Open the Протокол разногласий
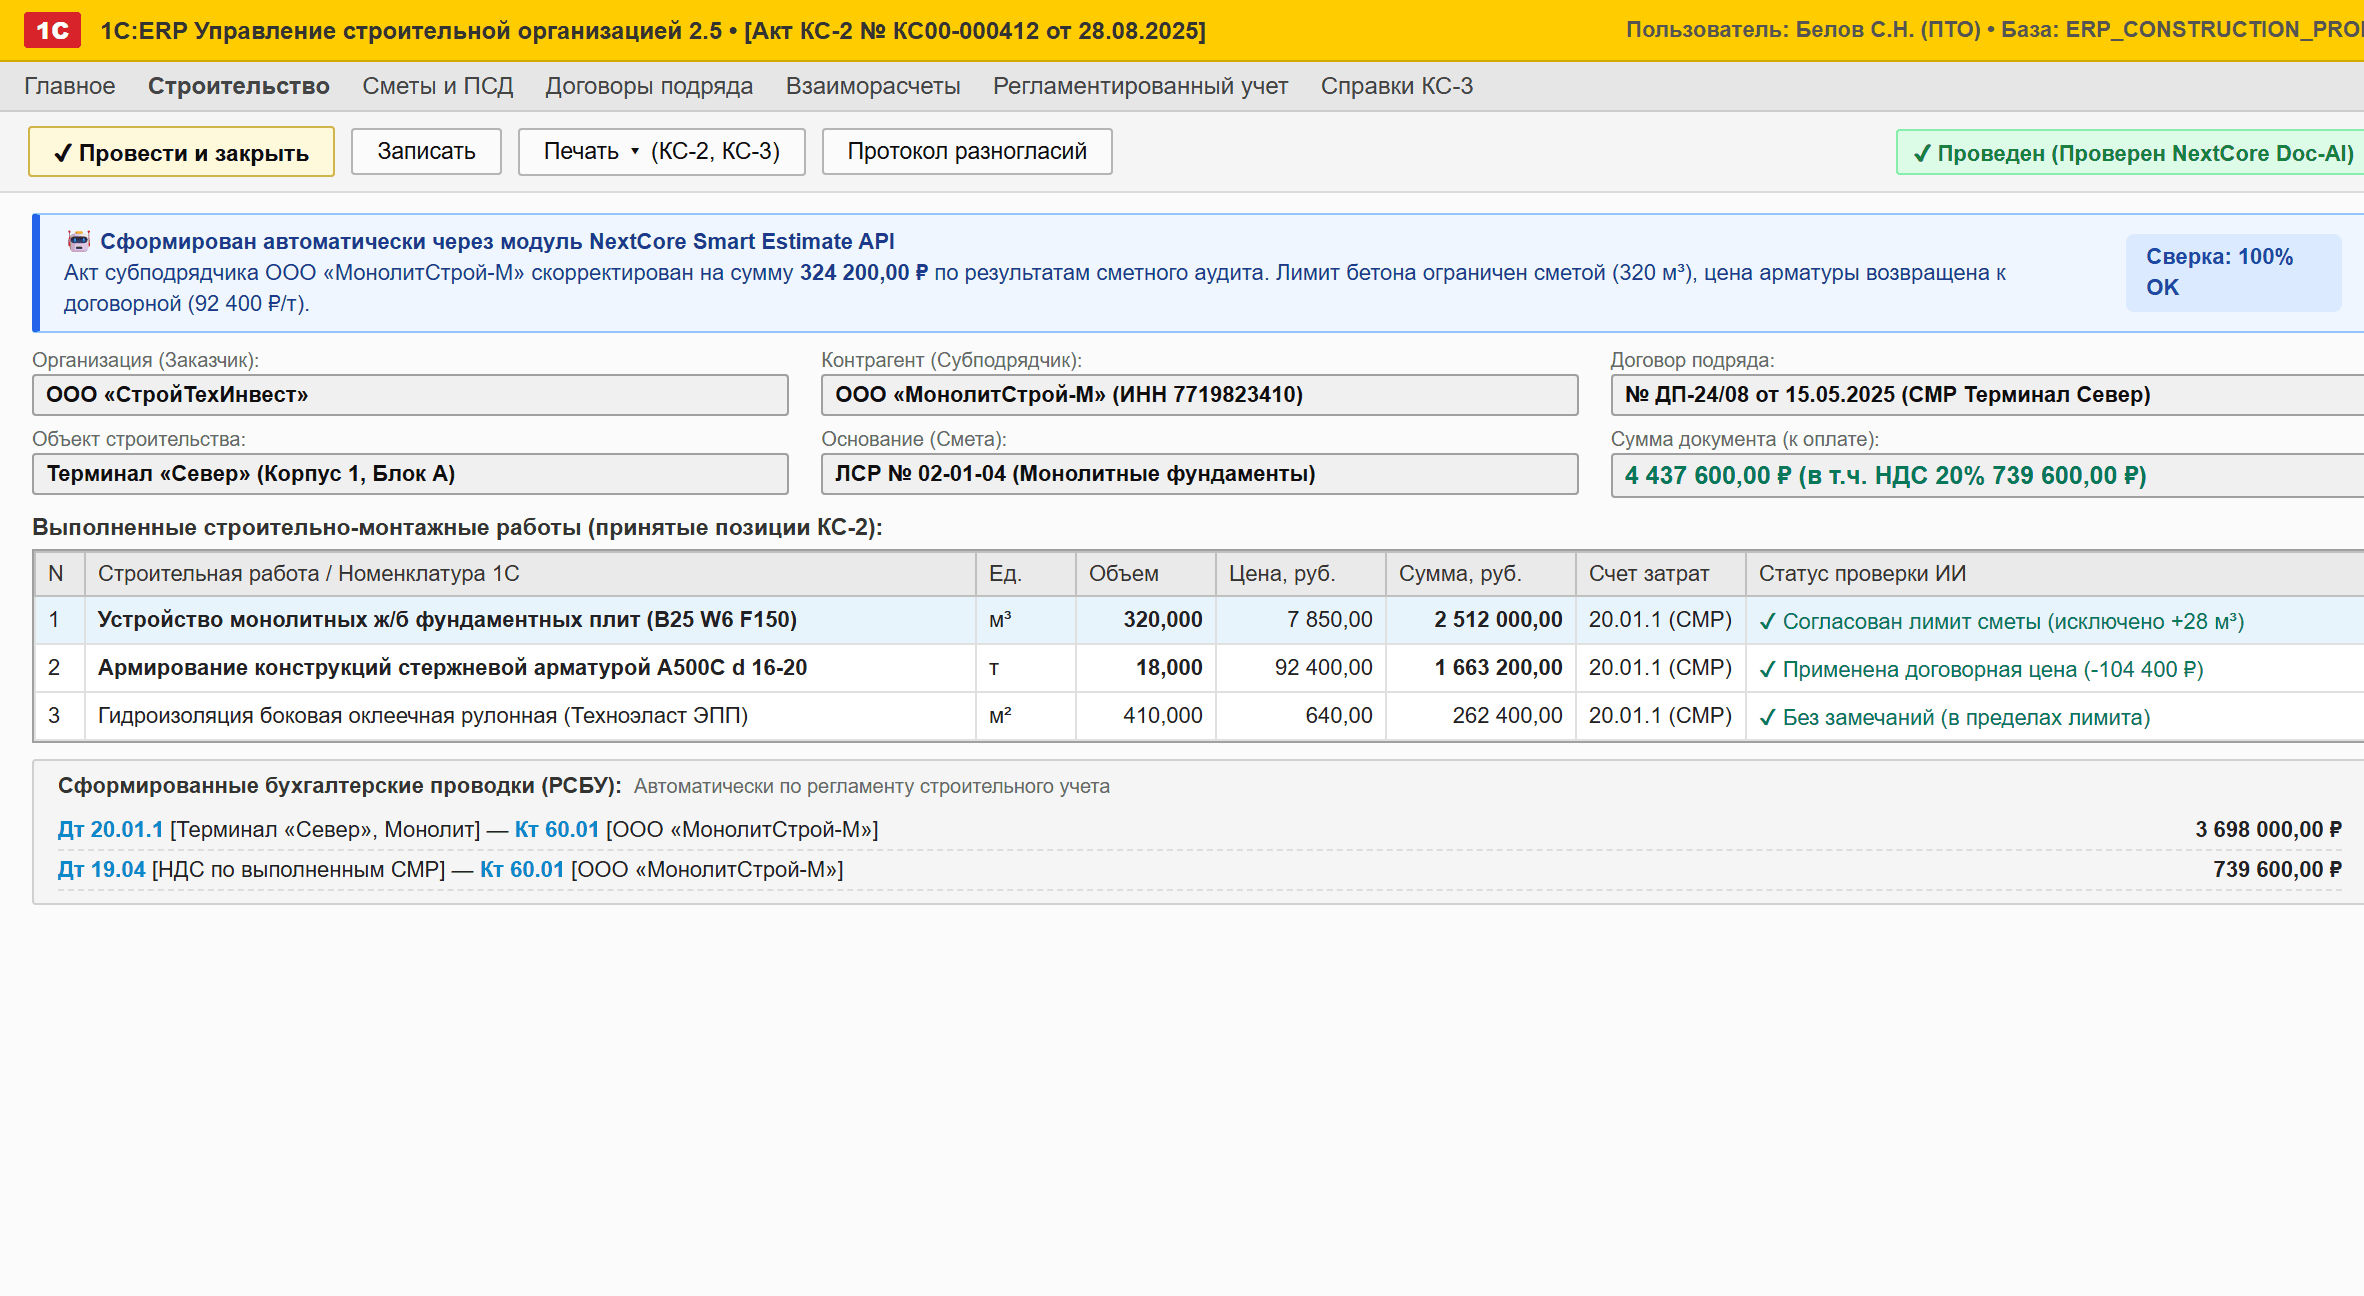2364x1296 pixels. [967, 152]
